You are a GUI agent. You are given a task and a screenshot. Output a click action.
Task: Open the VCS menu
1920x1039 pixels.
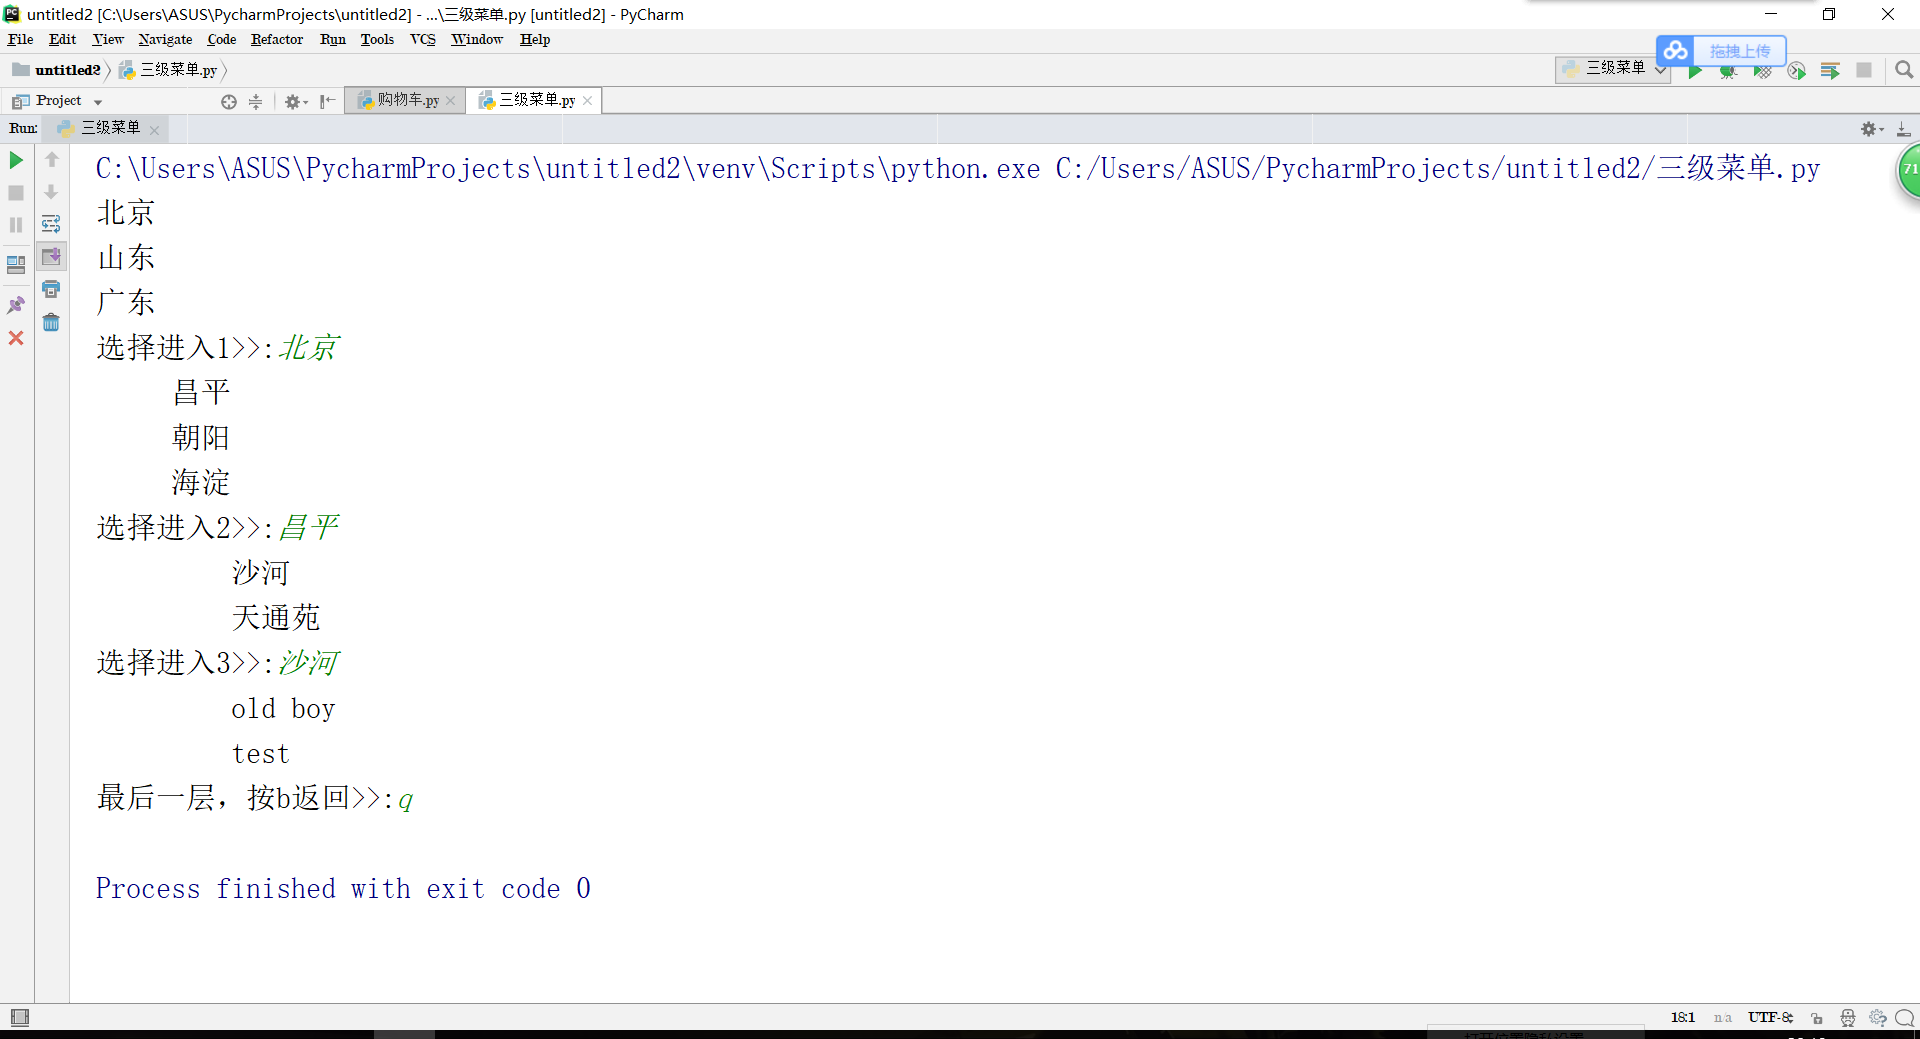(x=423, y=39)
